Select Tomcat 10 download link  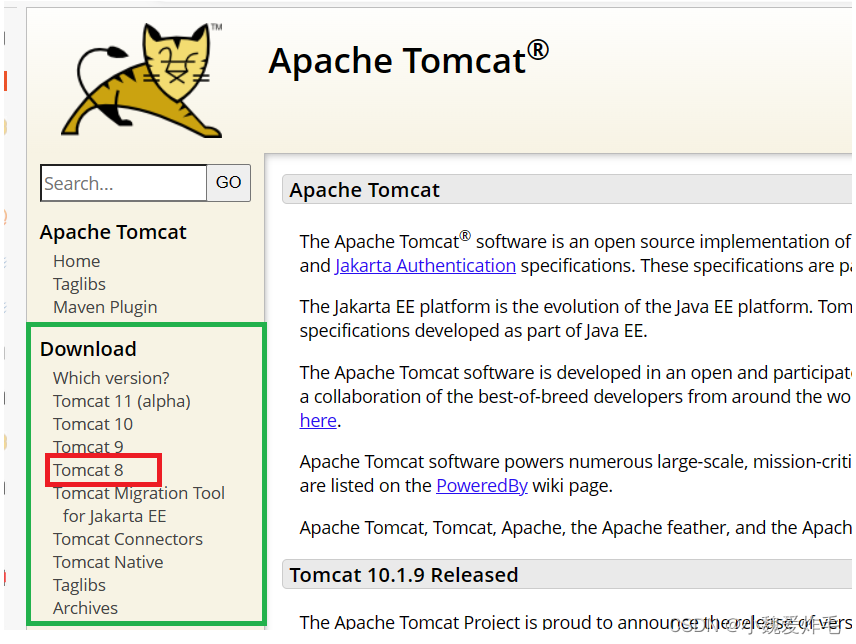click(93, 424)
